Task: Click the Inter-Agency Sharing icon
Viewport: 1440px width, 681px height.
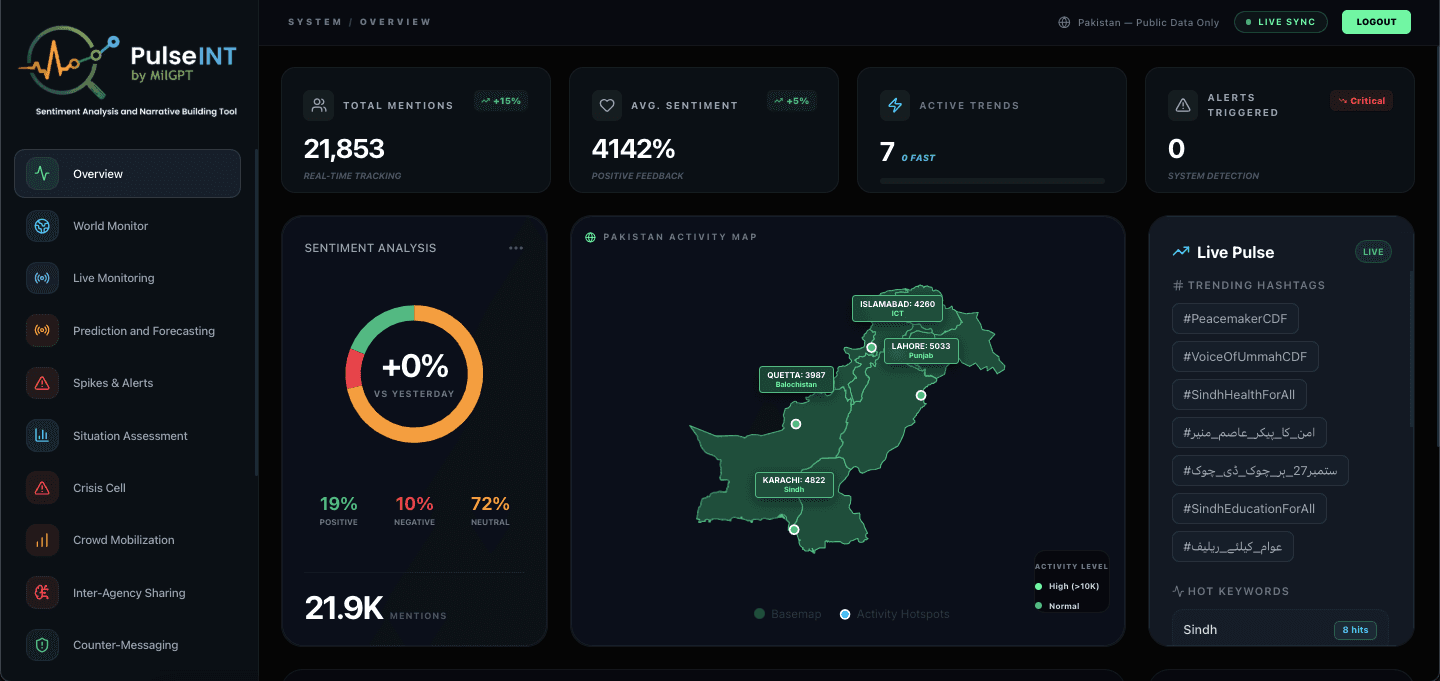Action: point(42,593)
